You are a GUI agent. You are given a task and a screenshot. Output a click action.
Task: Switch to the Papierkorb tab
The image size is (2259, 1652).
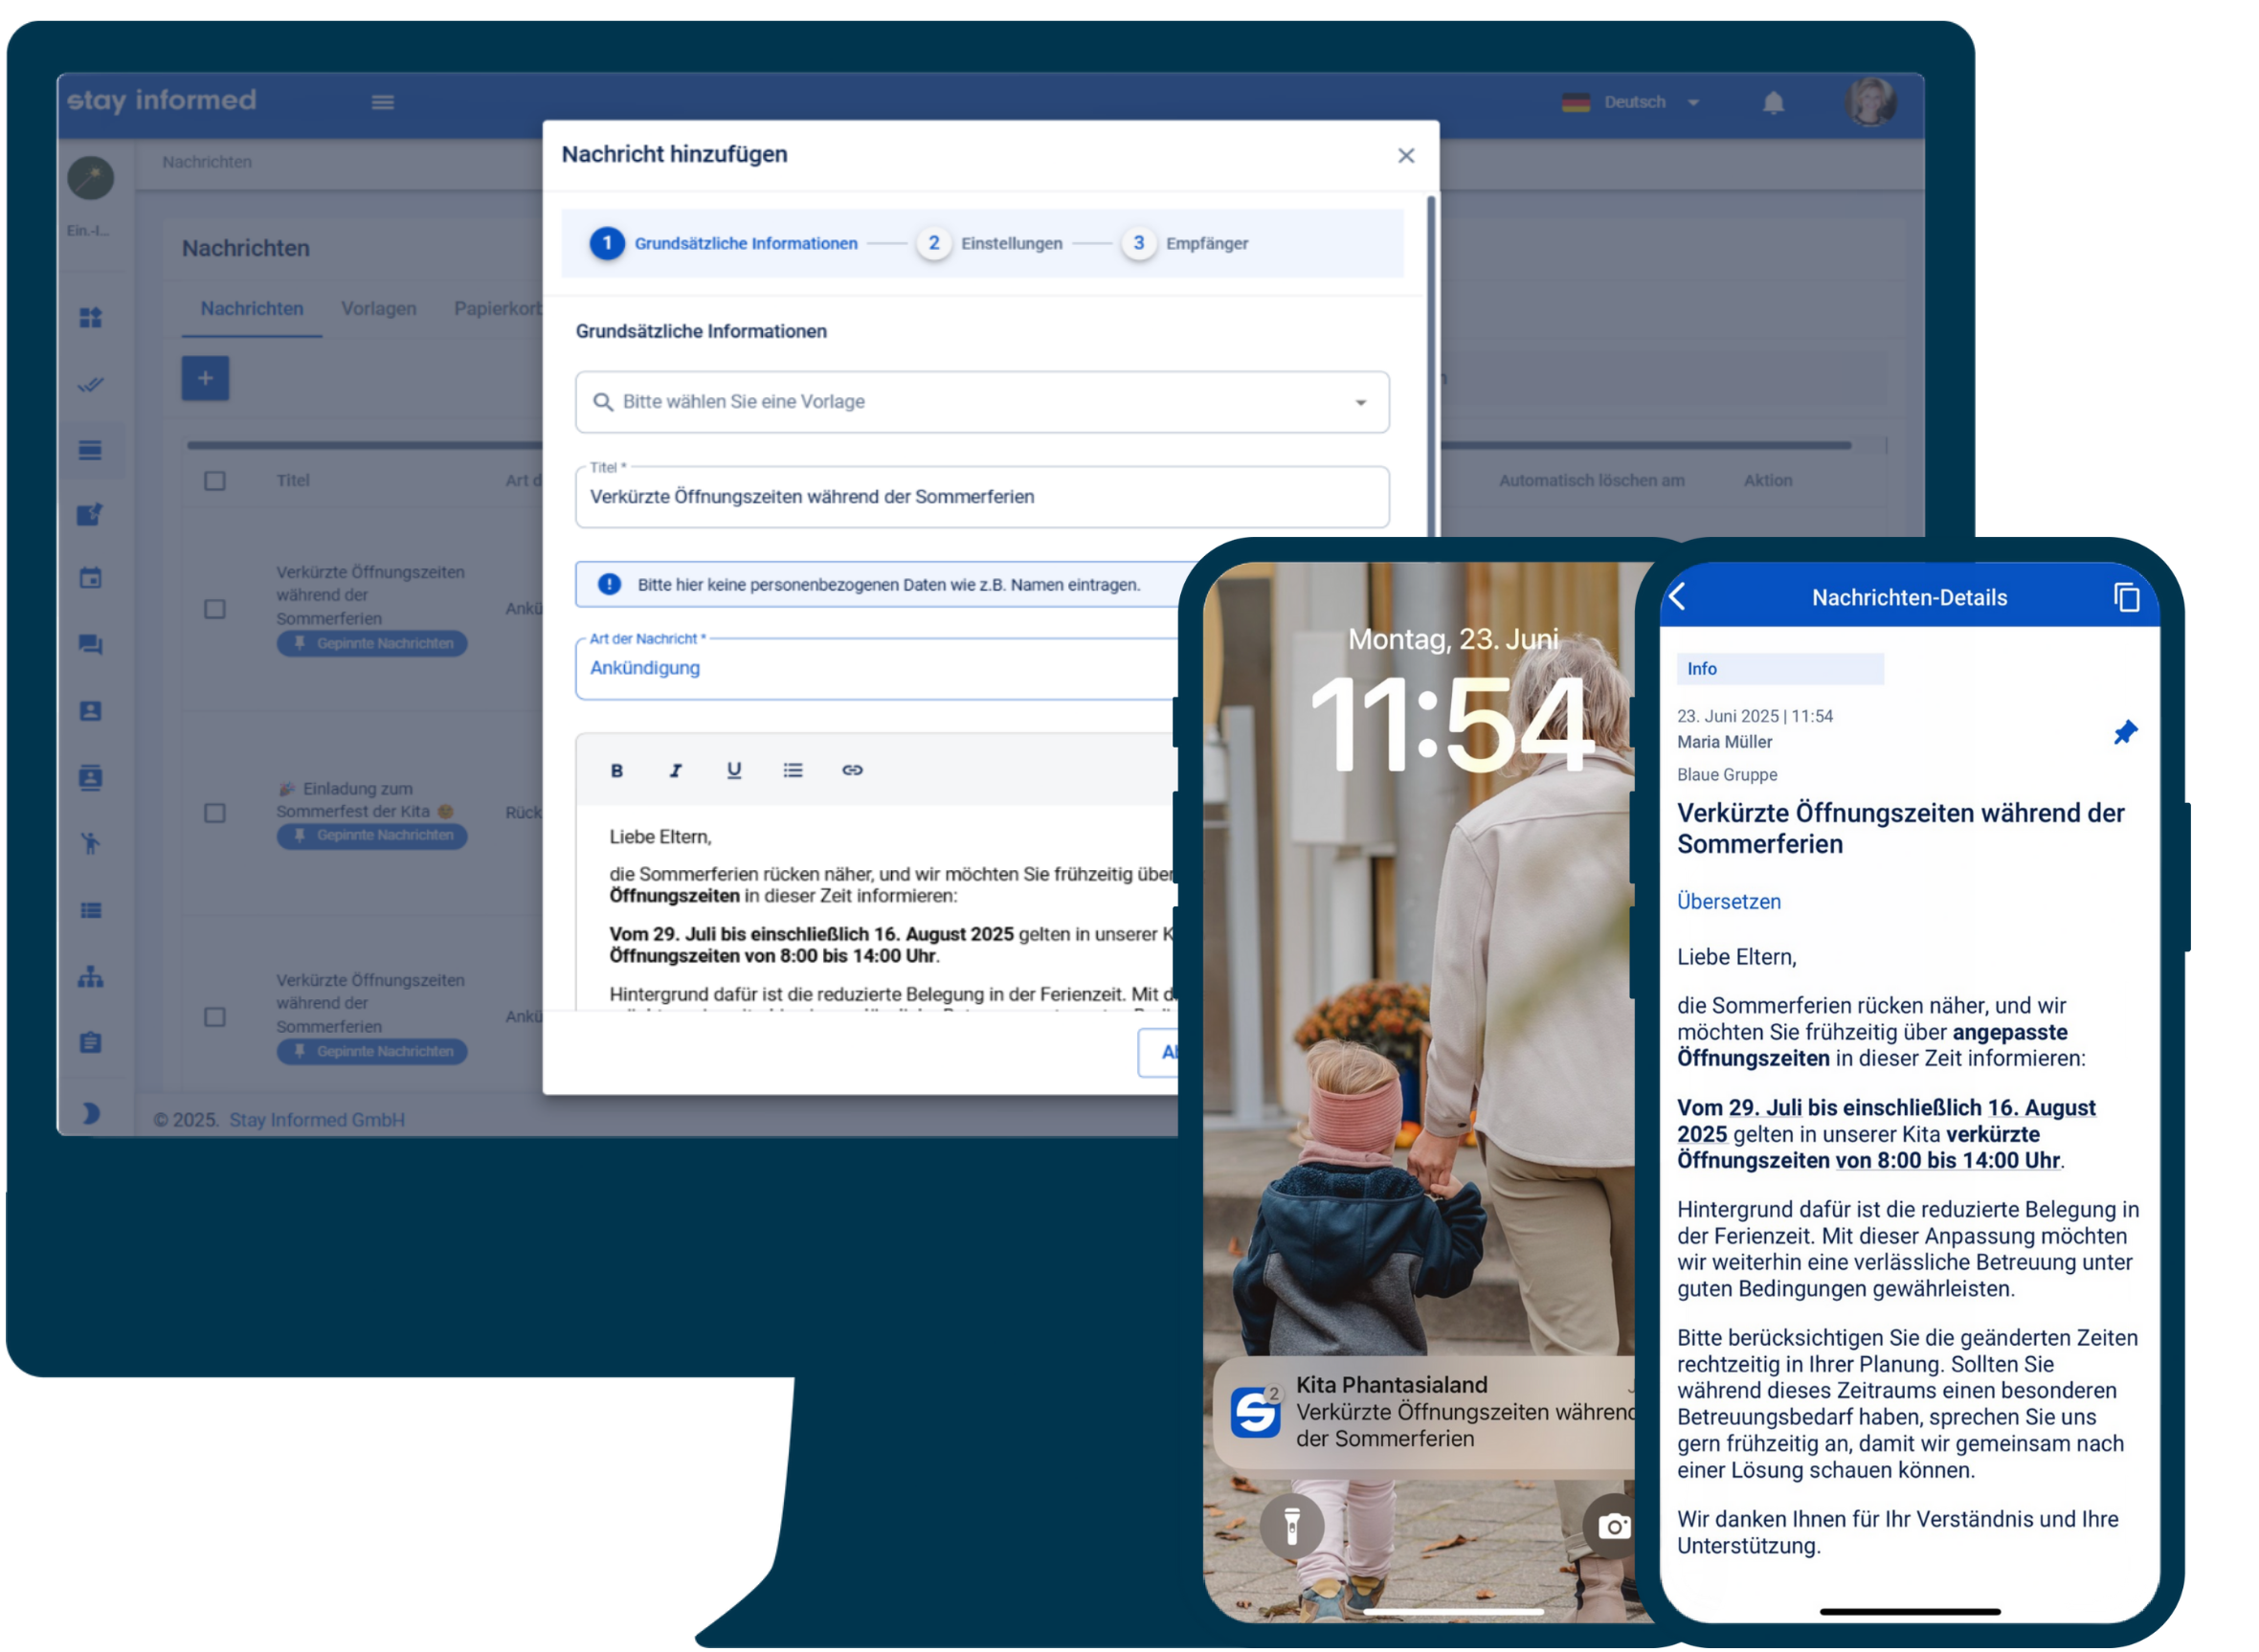(498, 308)
